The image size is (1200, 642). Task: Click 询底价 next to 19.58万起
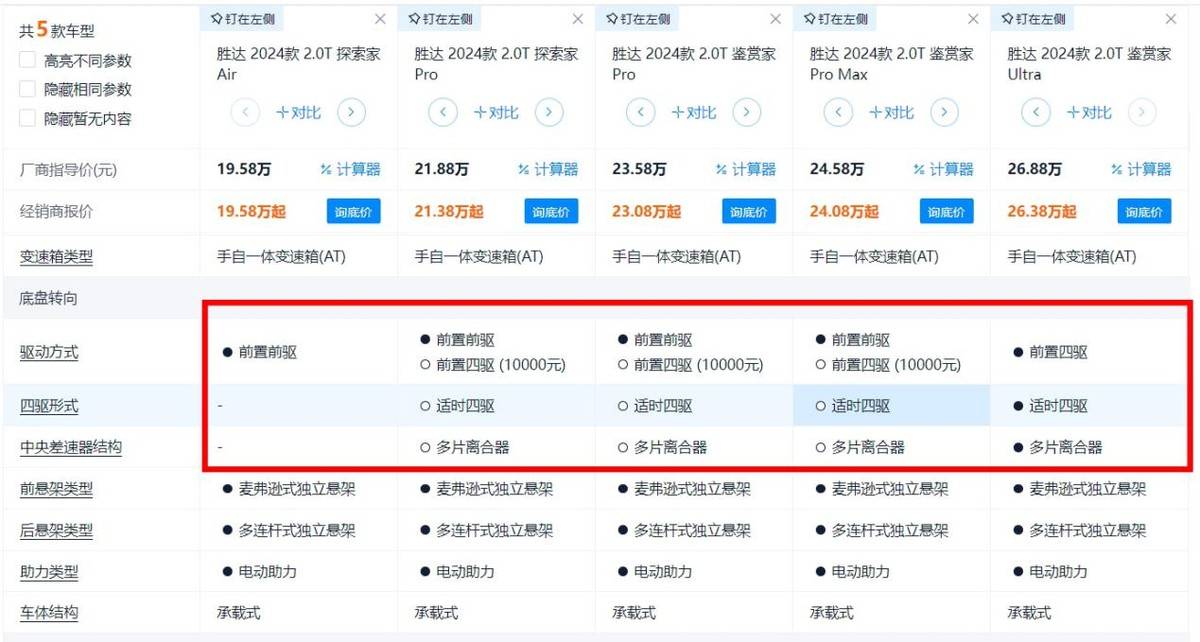pos(353,212)
